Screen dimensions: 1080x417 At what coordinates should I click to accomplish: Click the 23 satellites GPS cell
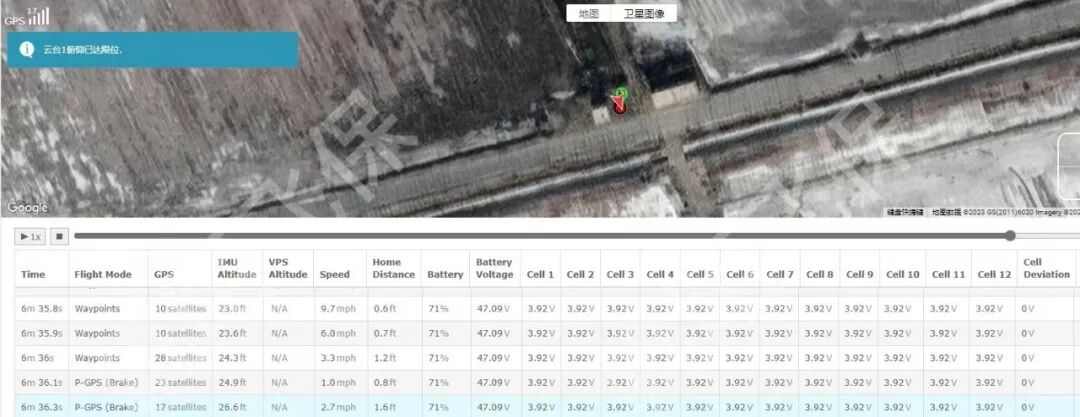(180, 383)
